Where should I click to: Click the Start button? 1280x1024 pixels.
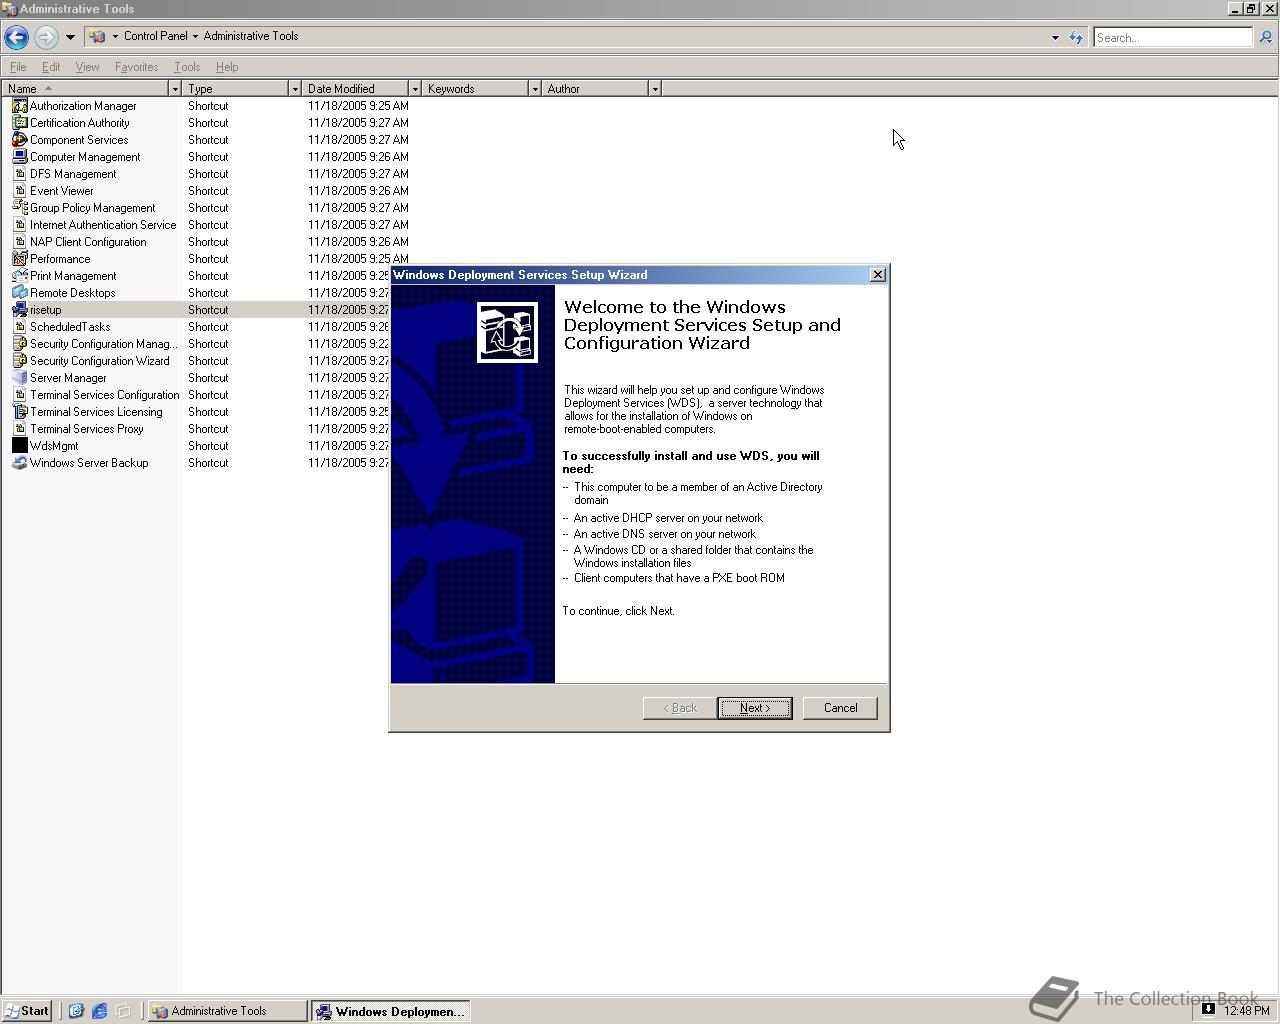pyautogui.click(x=27, y=1011)
